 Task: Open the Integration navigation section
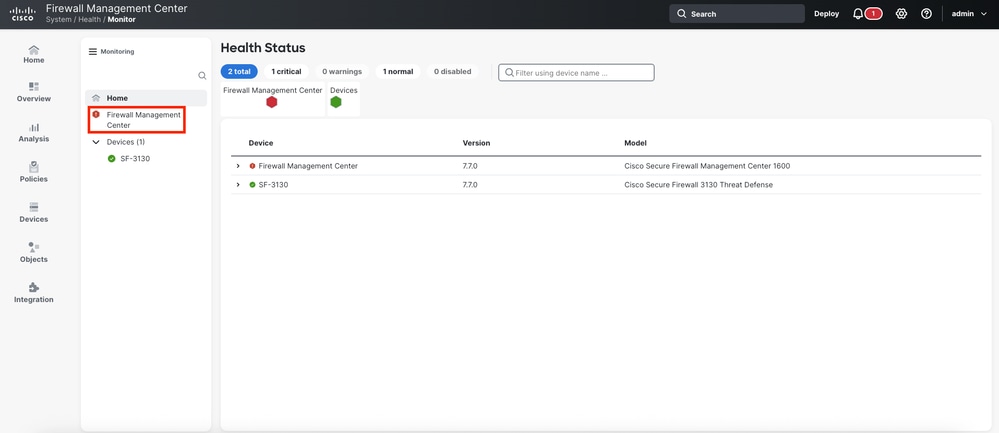tap(34, 293)
